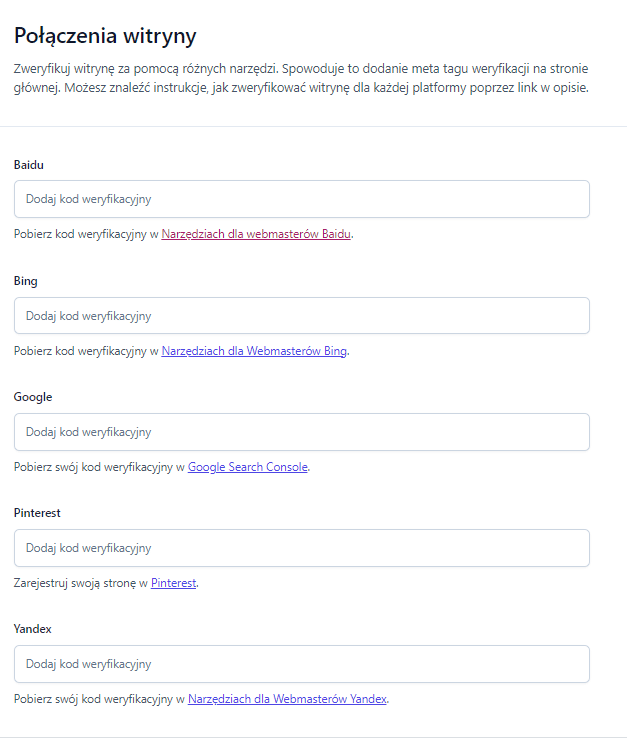The width and height of the screenshot is (627, 738).
Task: Click the Pinterest field label
Action: tap(37, 513)
